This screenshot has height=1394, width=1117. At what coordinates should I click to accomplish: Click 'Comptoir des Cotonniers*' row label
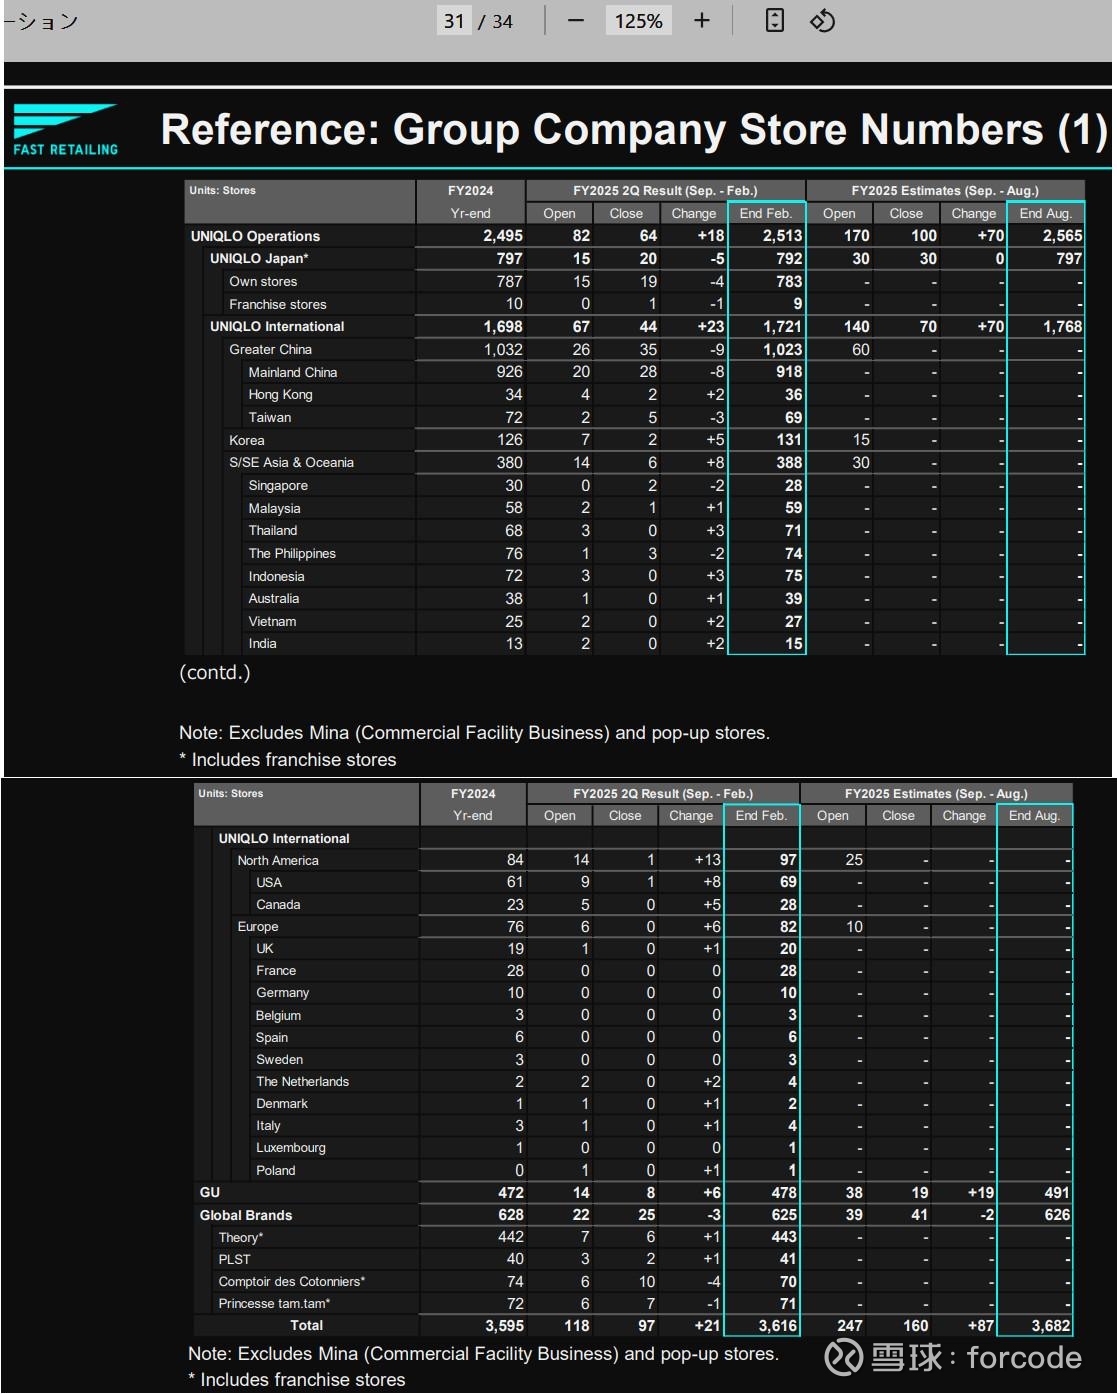click(292, 1282)
